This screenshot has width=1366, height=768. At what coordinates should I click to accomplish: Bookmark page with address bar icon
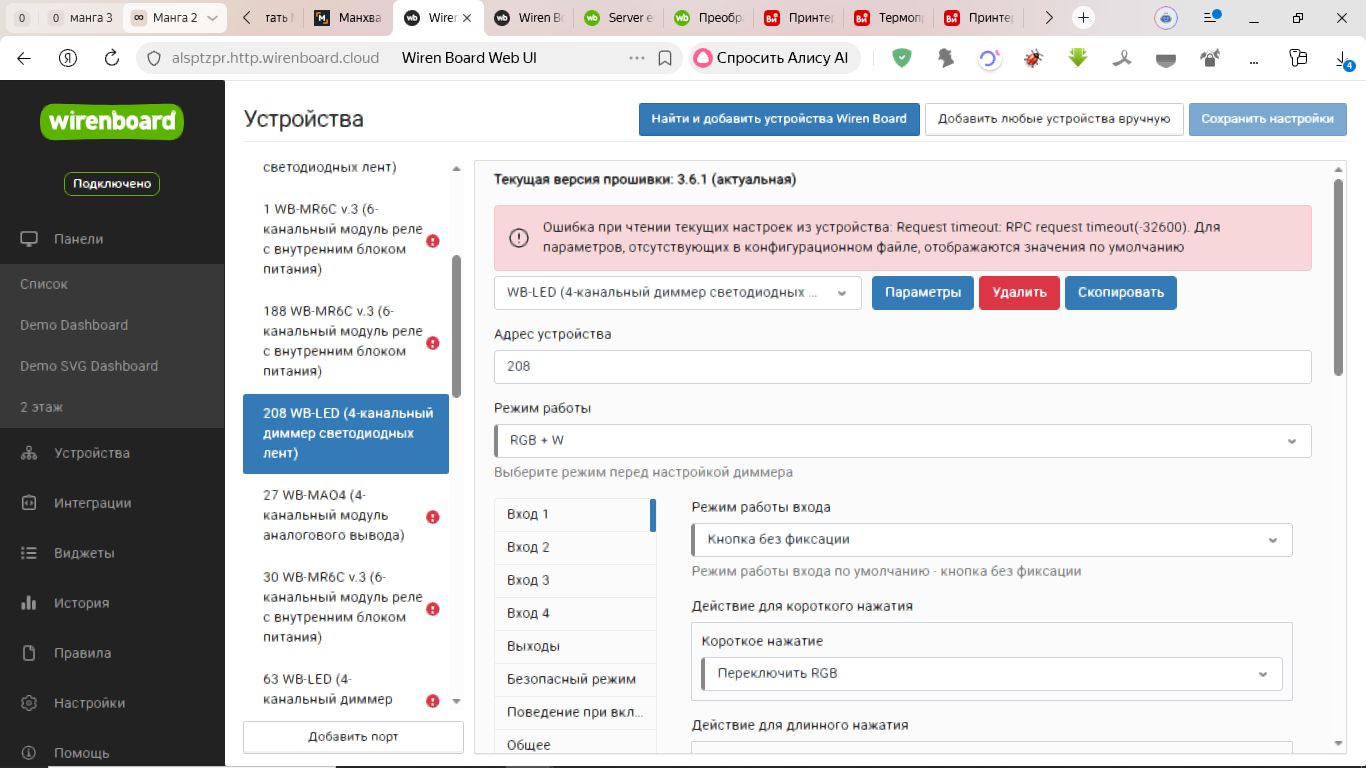coord(664,58)
